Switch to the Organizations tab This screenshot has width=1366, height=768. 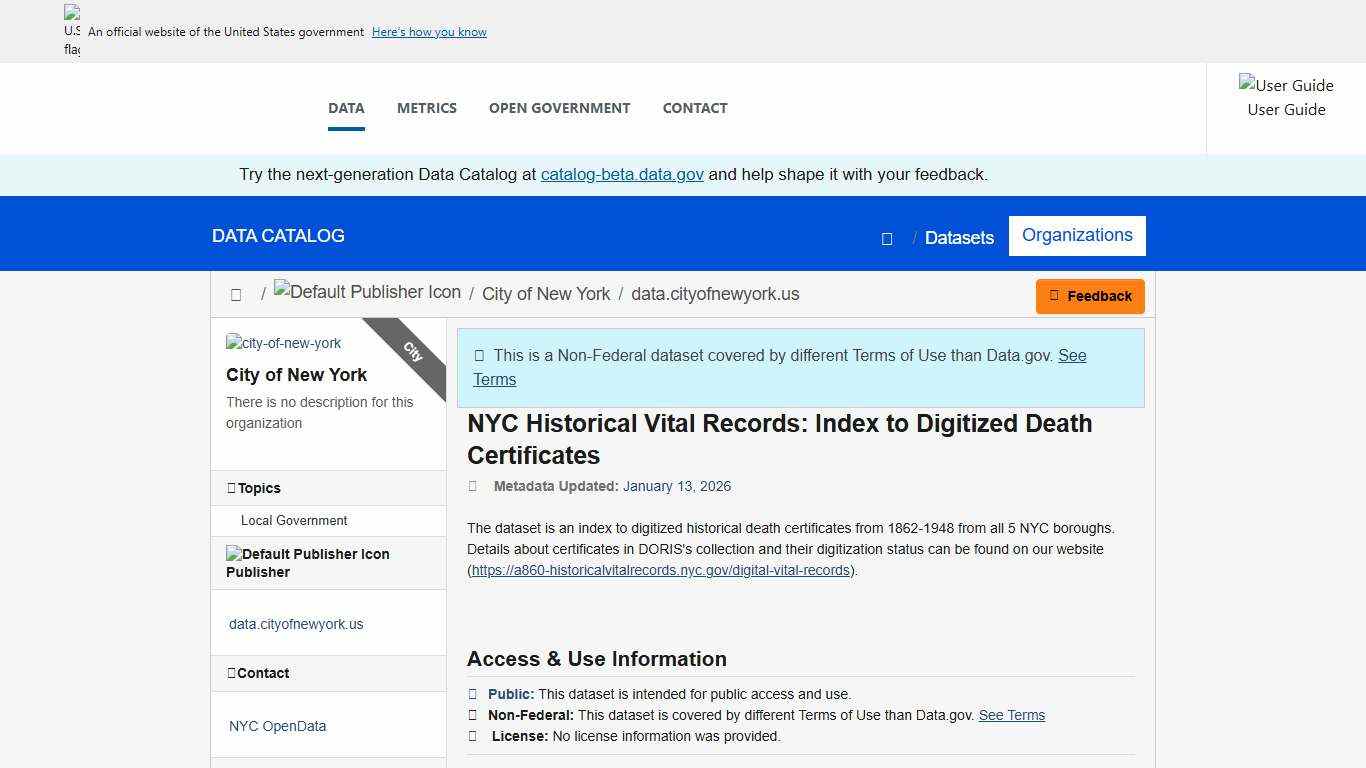pyautogui.click(x=1077, y=235)
